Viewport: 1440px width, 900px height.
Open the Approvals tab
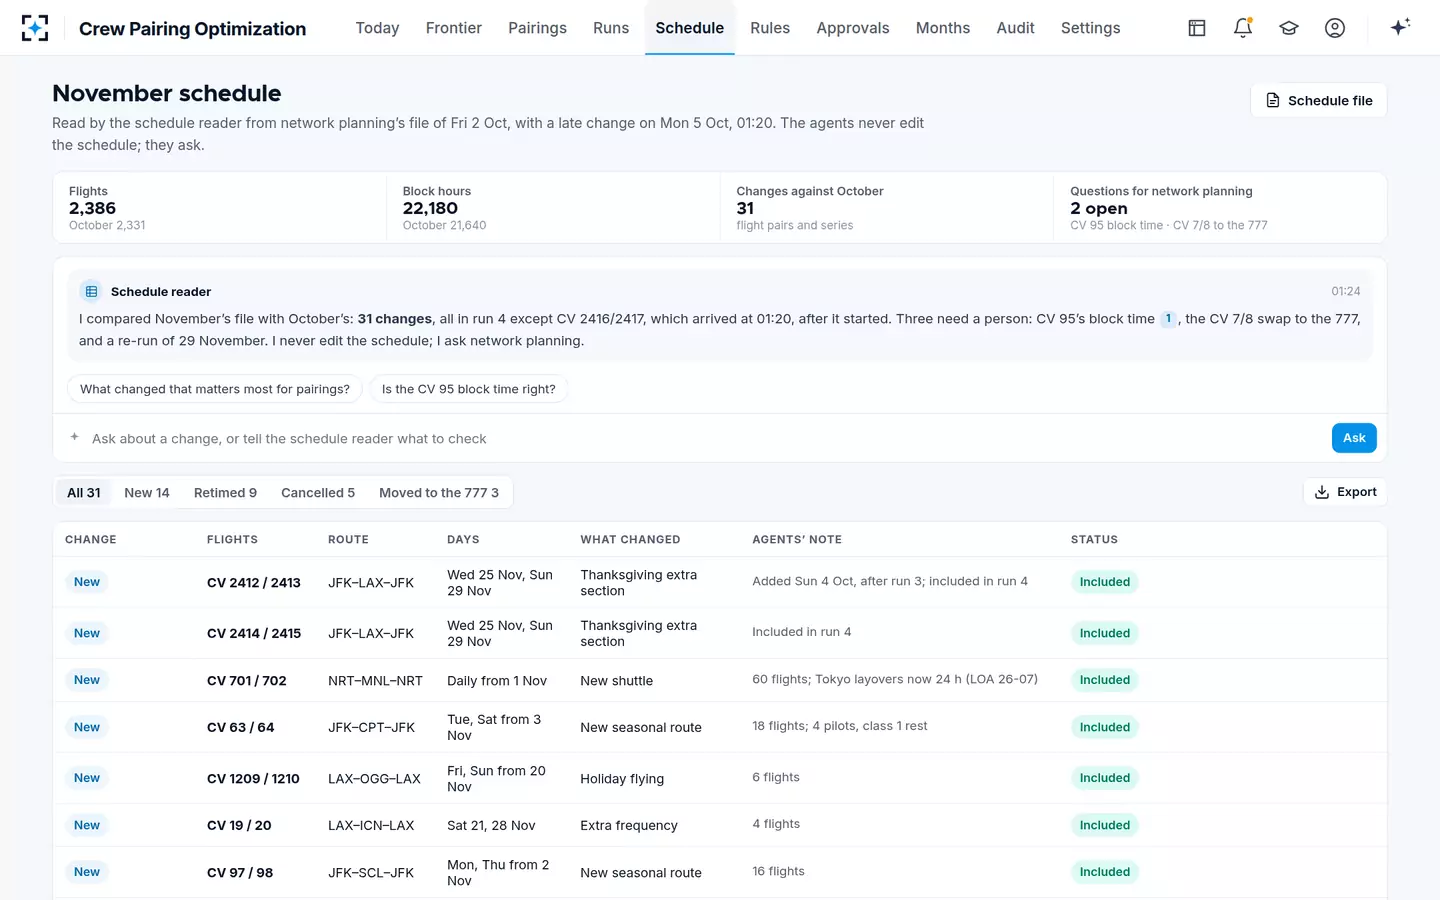[852, 28]
